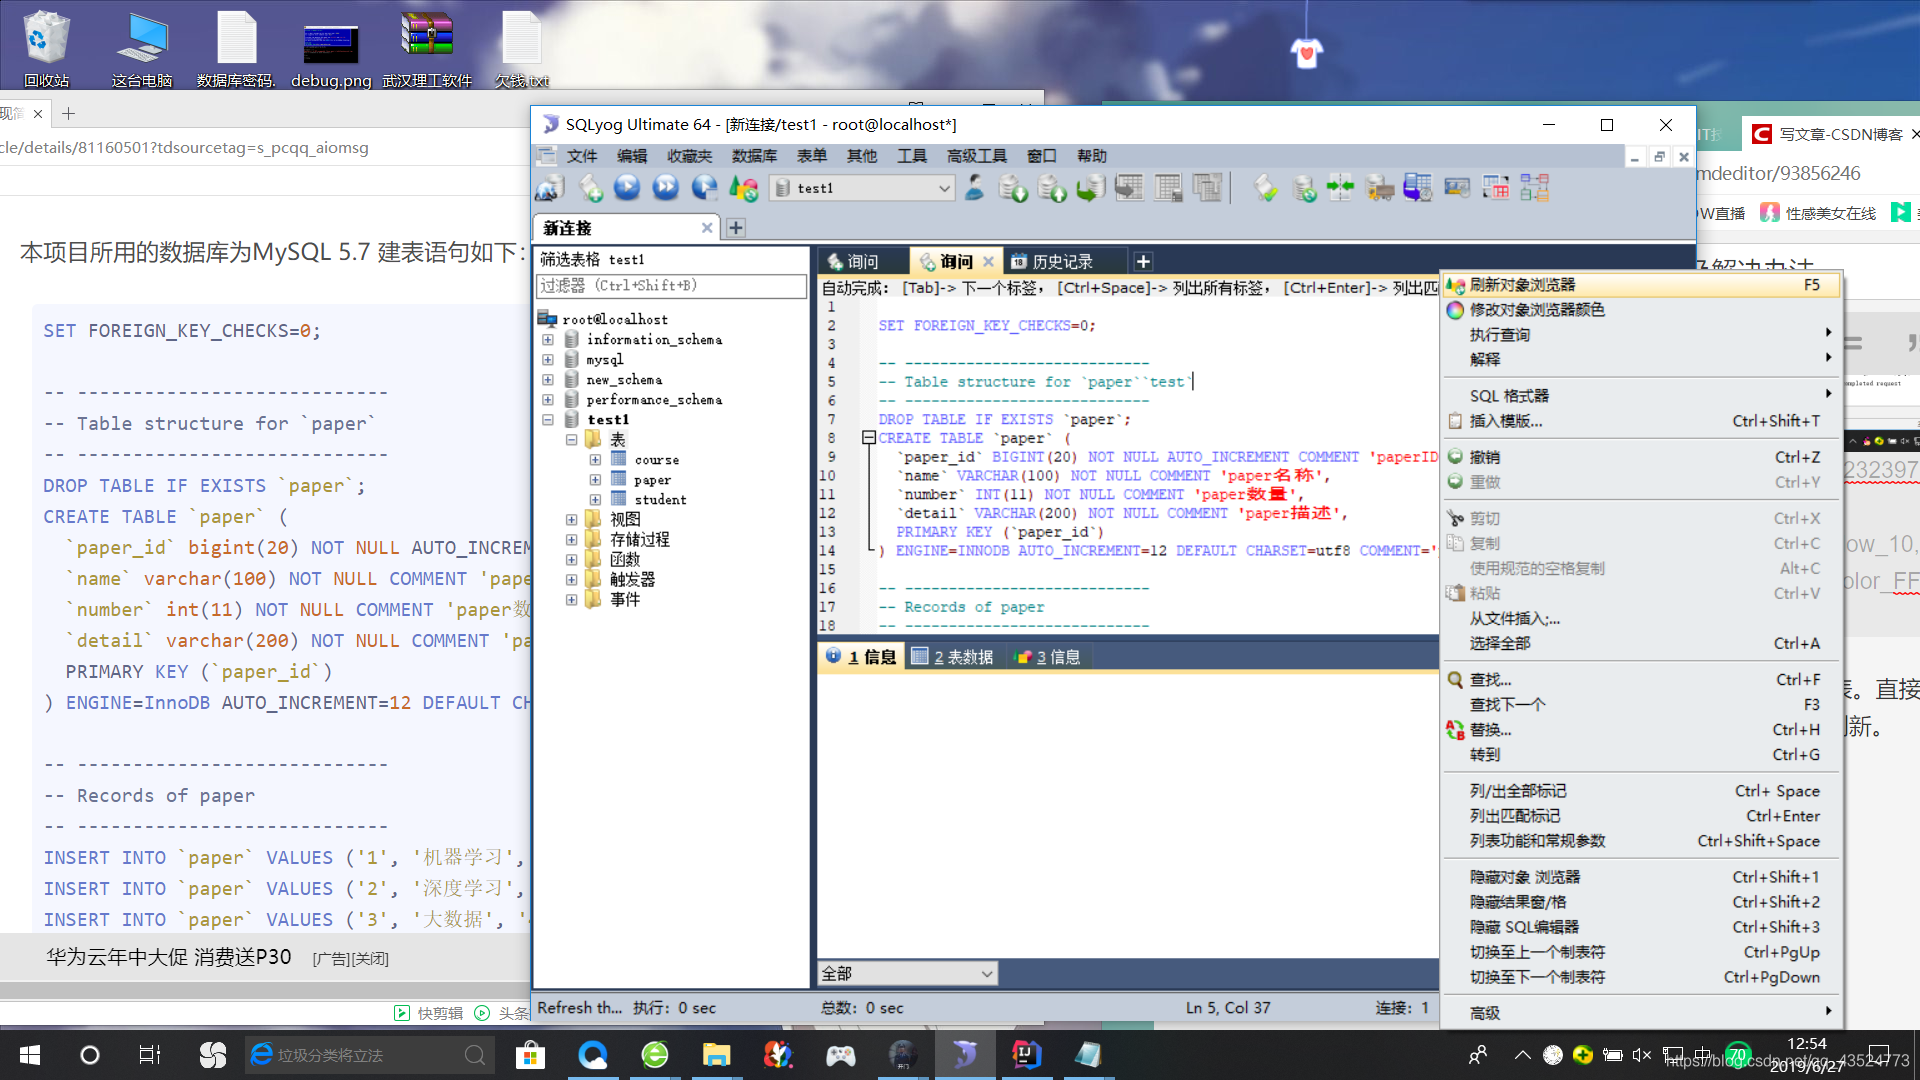Image resolution: width=1920 pixels, height=1080 pixels.
Task: Expand the new_schema database node
Action: (548, 380)
